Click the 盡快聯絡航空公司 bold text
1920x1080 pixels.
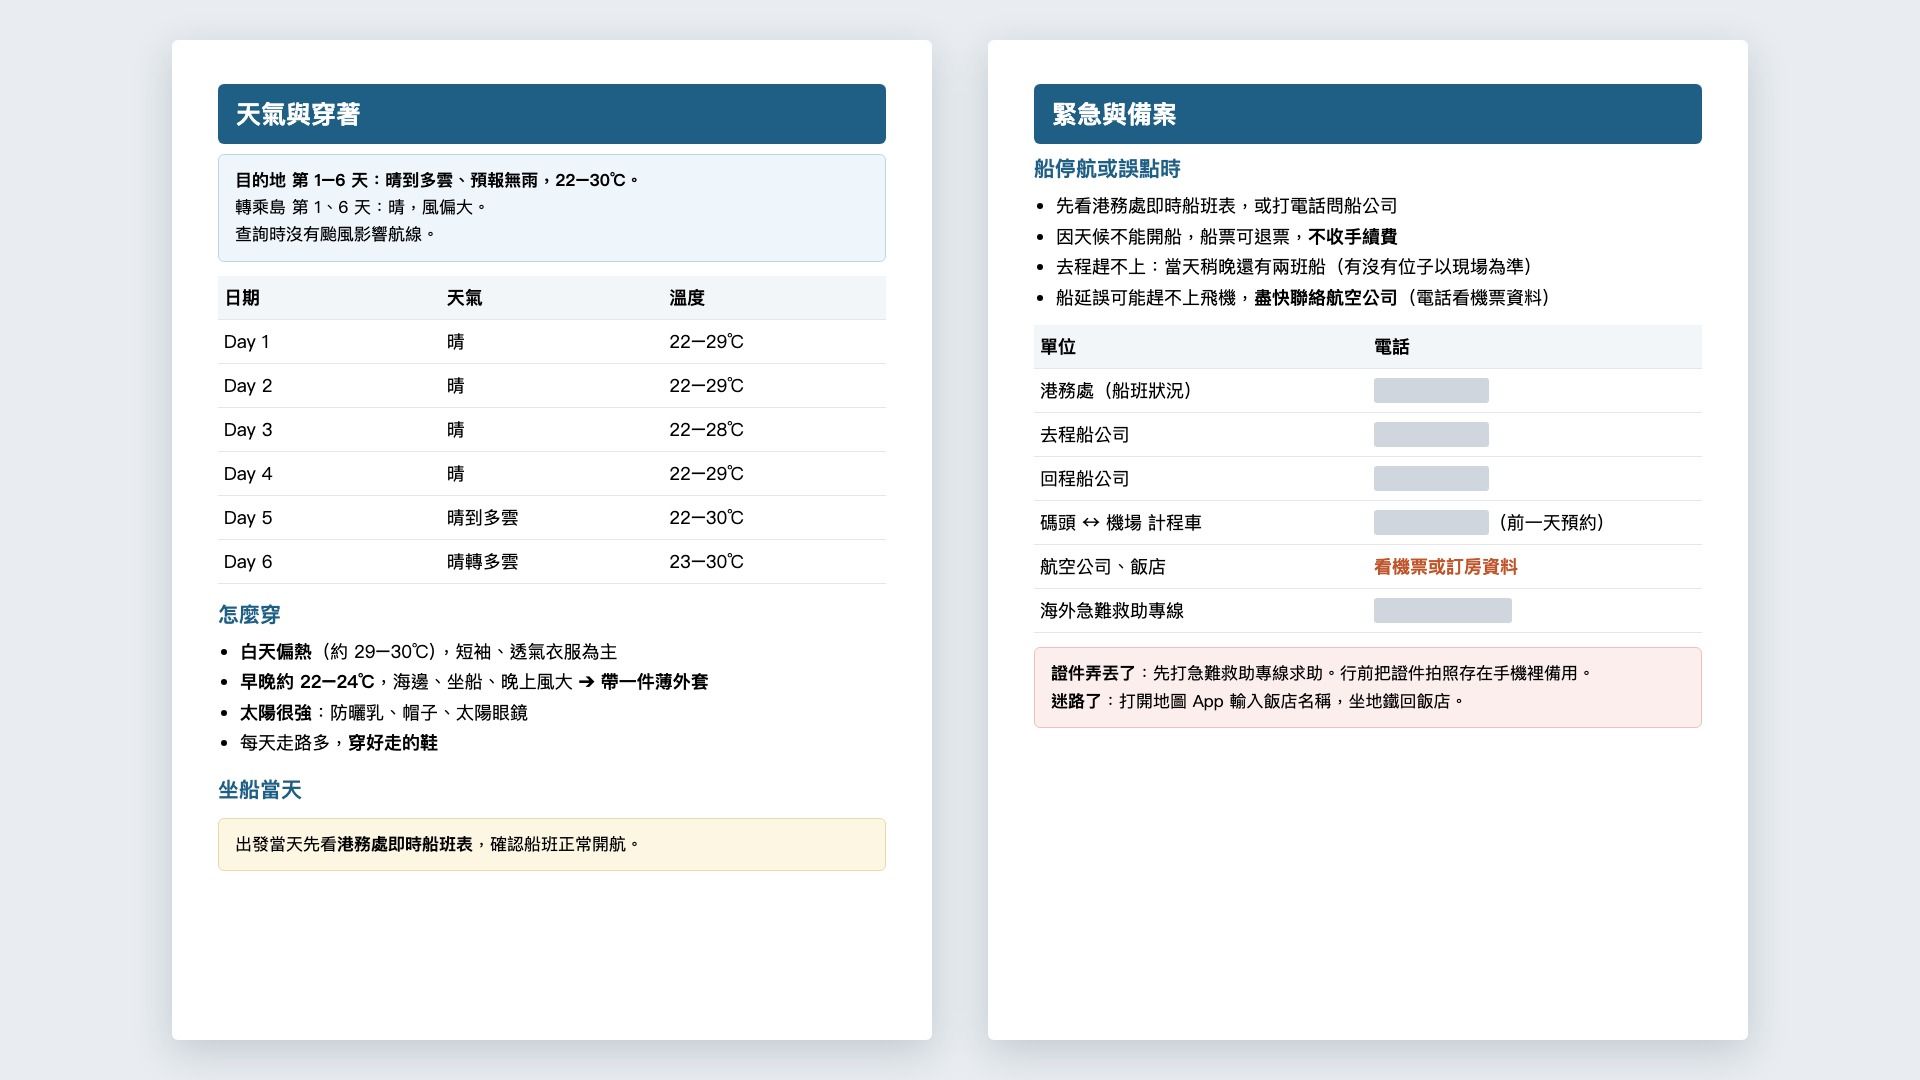tap(1326, 298)
